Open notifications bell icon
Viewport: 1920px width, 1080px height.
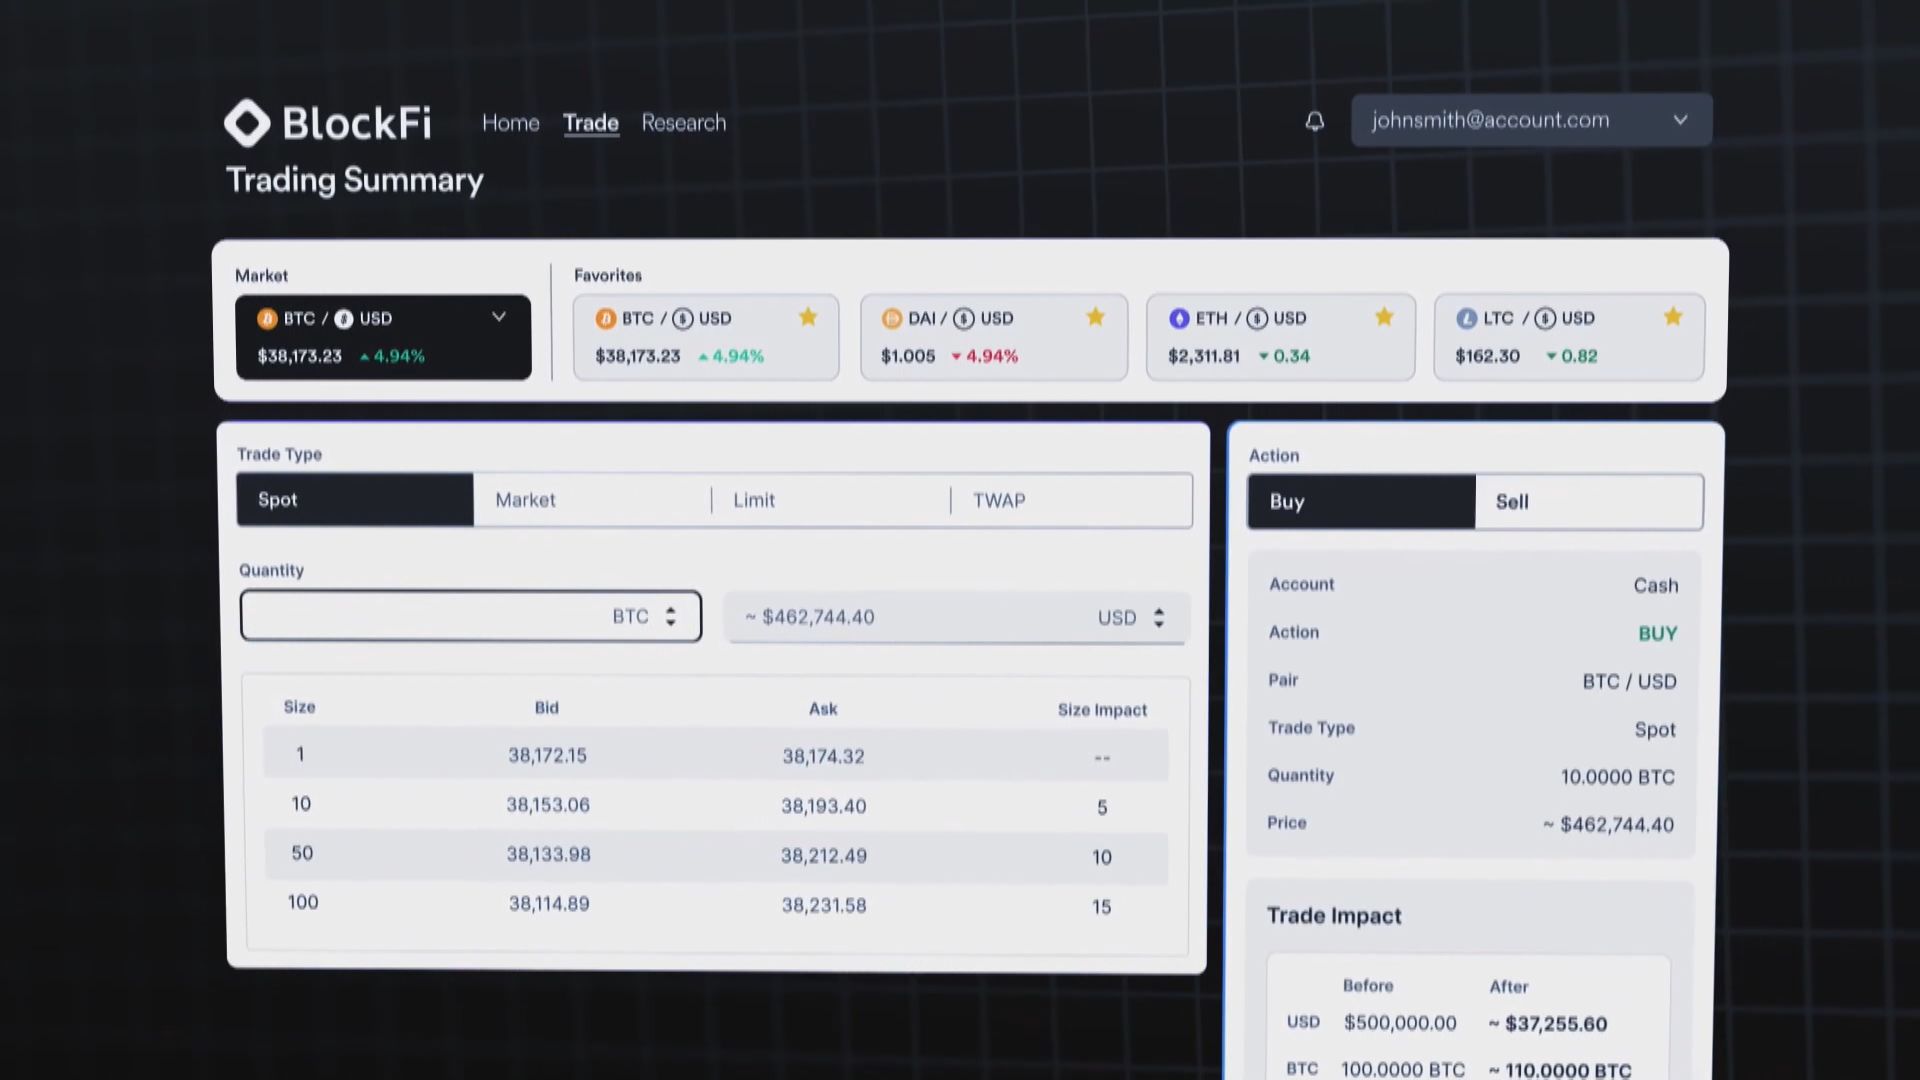(x=1315, y=121)
